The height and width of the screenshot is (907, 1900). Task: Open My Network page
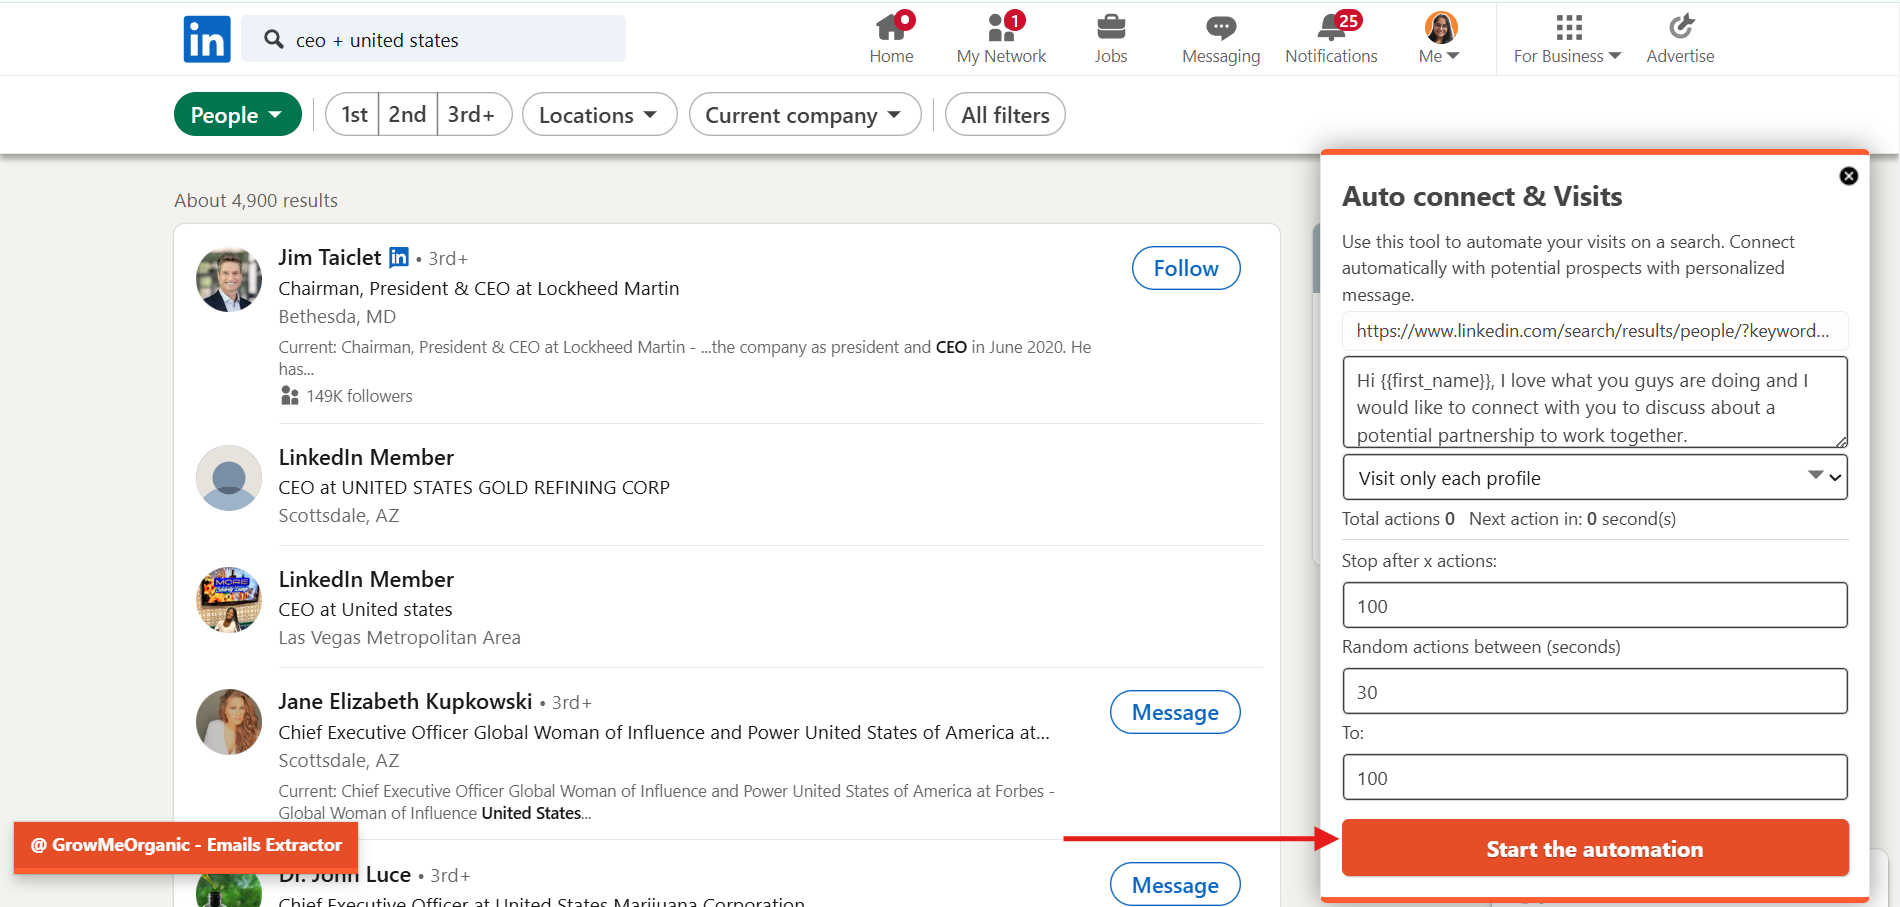(x=1001, y=39)
